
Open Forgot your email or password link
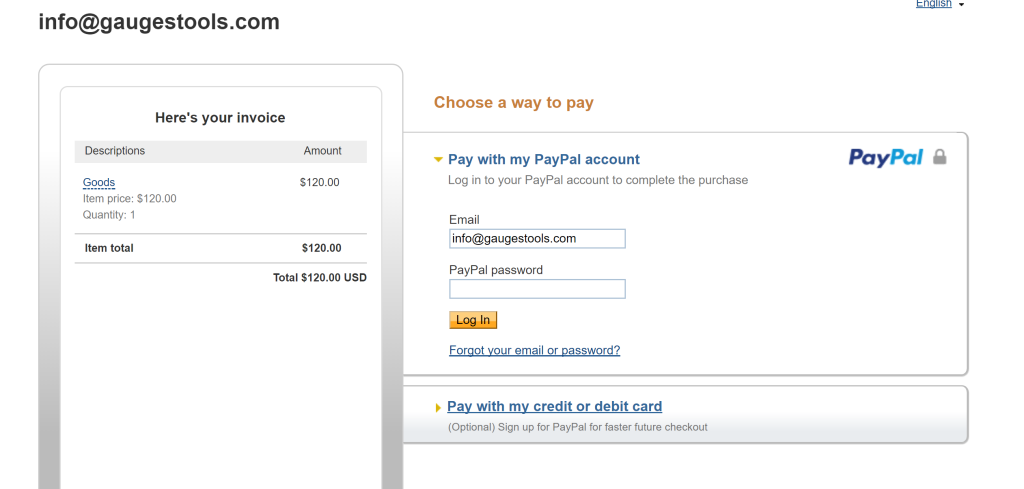(x=534, y=351)
